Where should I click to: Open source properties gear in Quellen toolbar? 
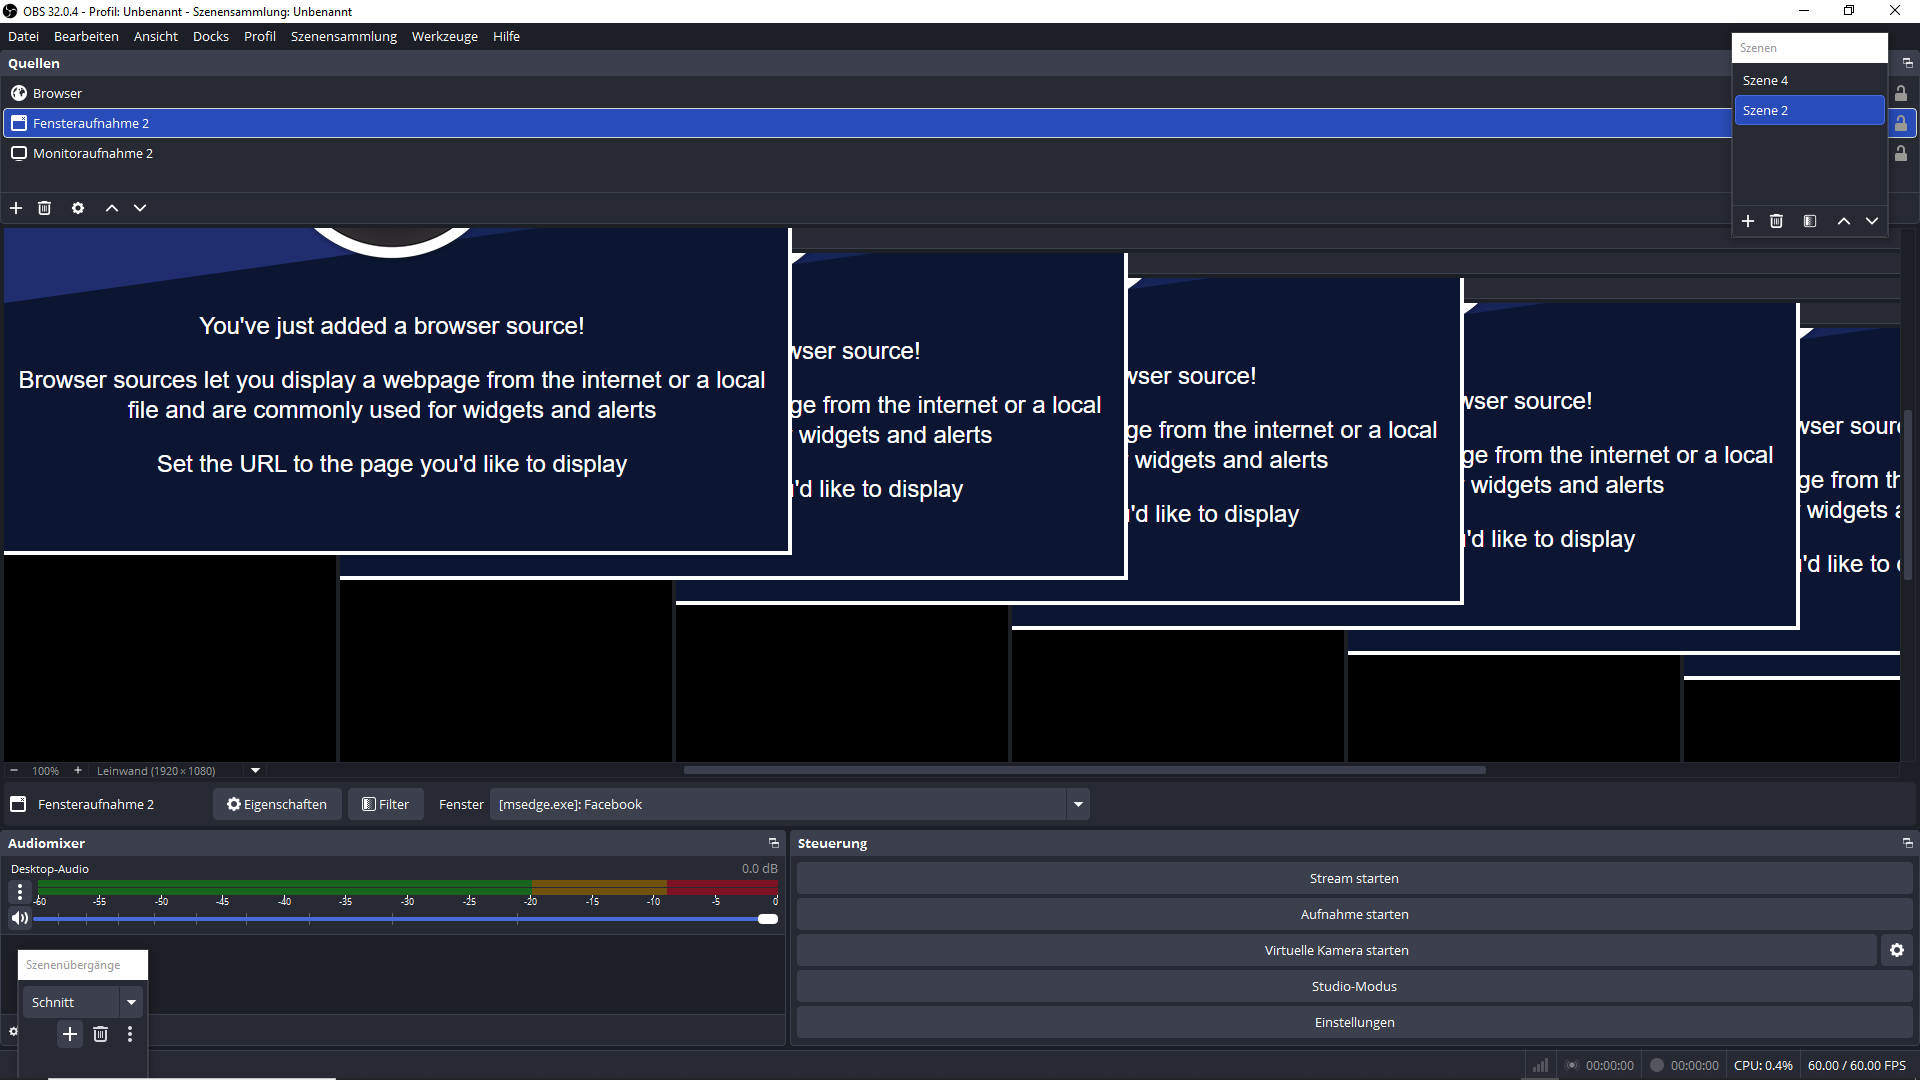(x=78, y=208)
